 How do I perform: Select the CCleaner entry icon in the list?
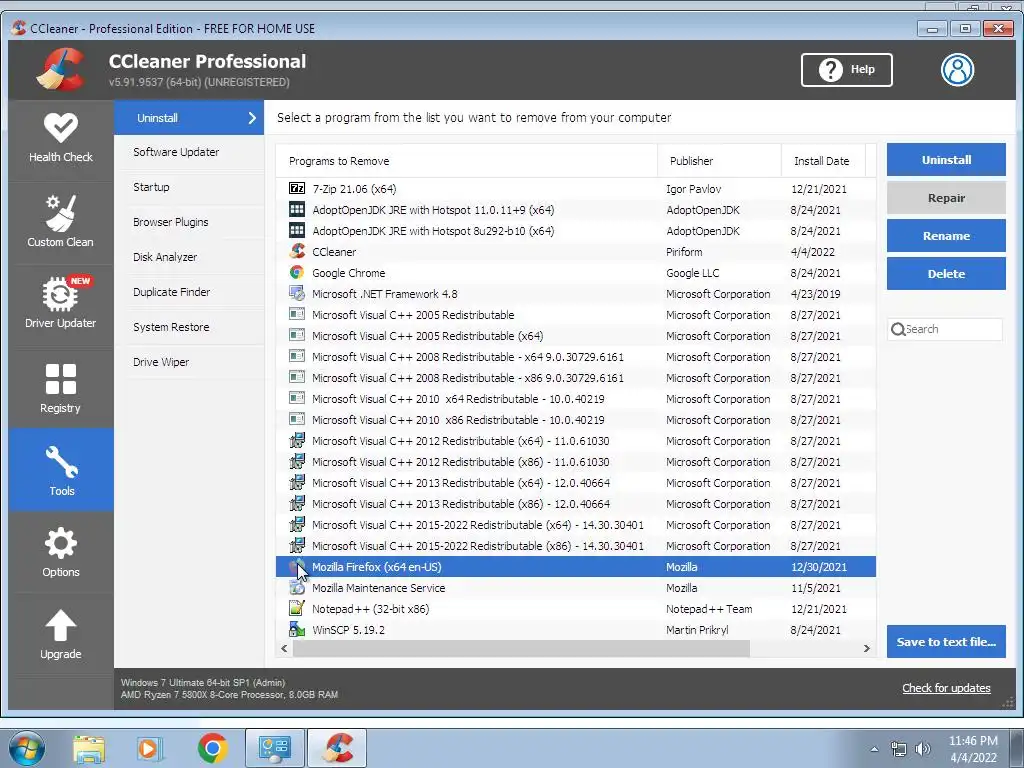click(x=297, y=251)
